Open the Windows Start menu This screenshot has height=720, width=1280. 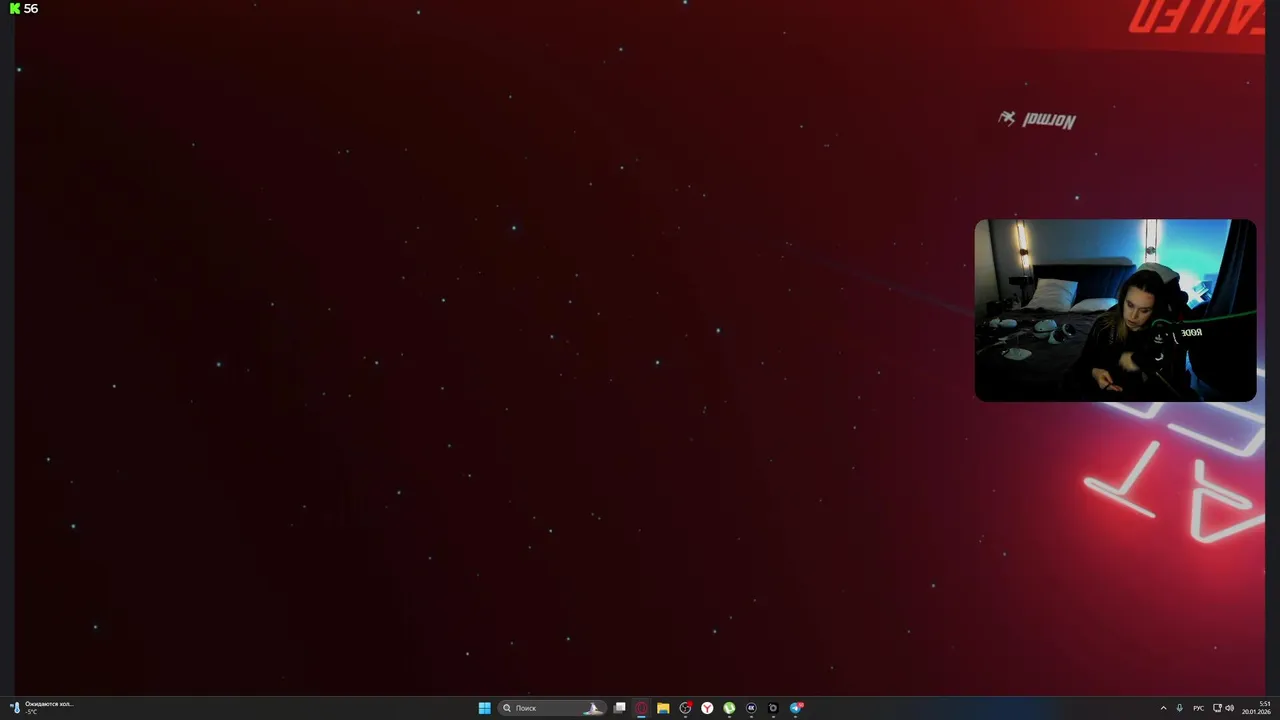coord(484,708)
